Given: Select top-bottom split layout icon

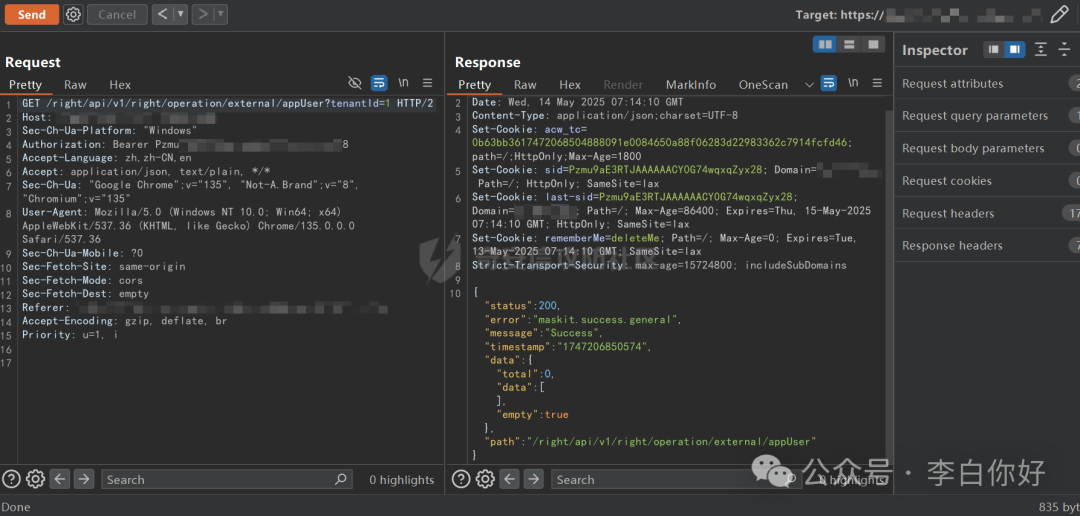Looking at the screenshot, I should tap(849, 45).
